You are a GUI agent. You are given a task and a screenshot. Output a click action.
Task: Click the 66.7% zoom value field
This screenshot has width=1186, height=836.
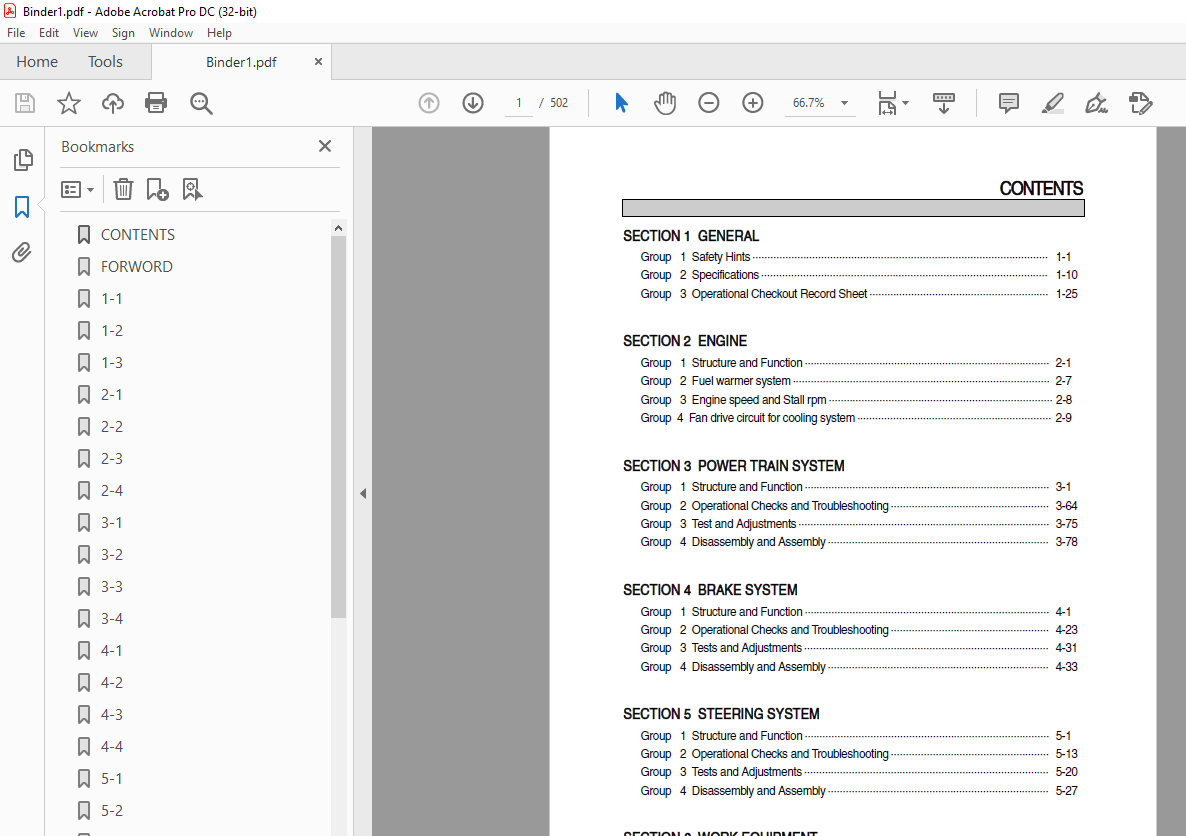point(809,103)
